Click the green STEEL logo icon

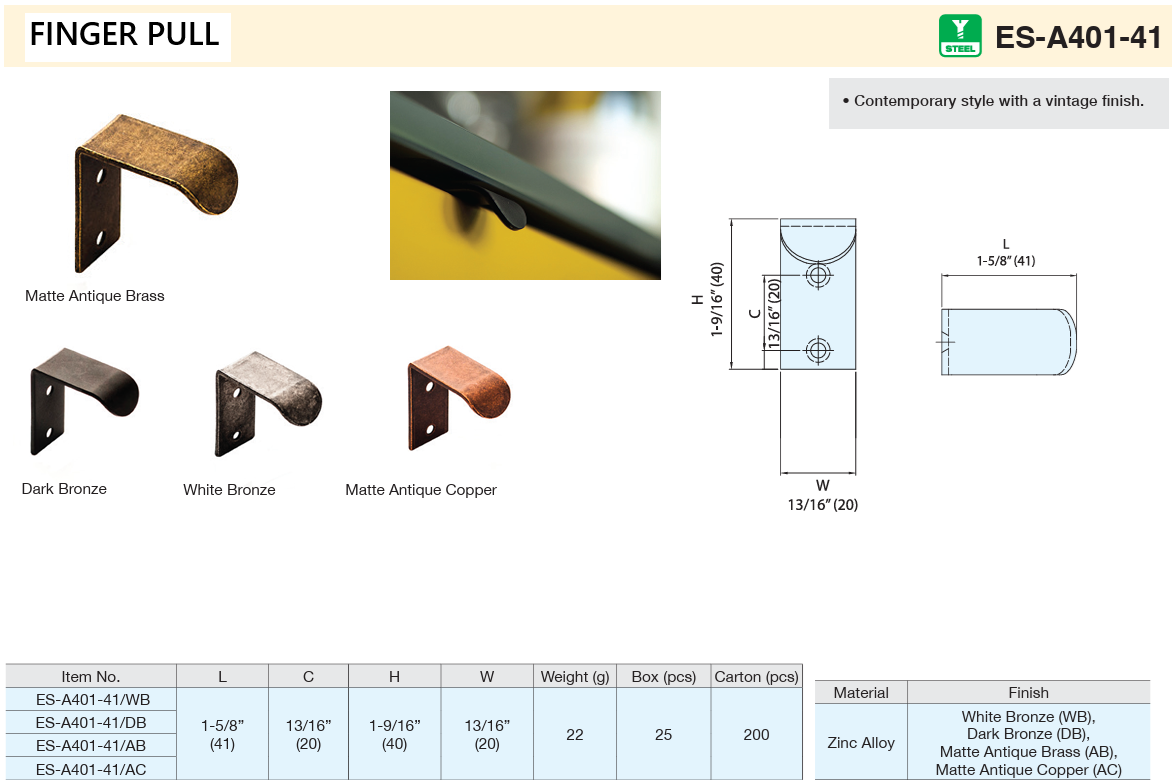coord(960,36)
